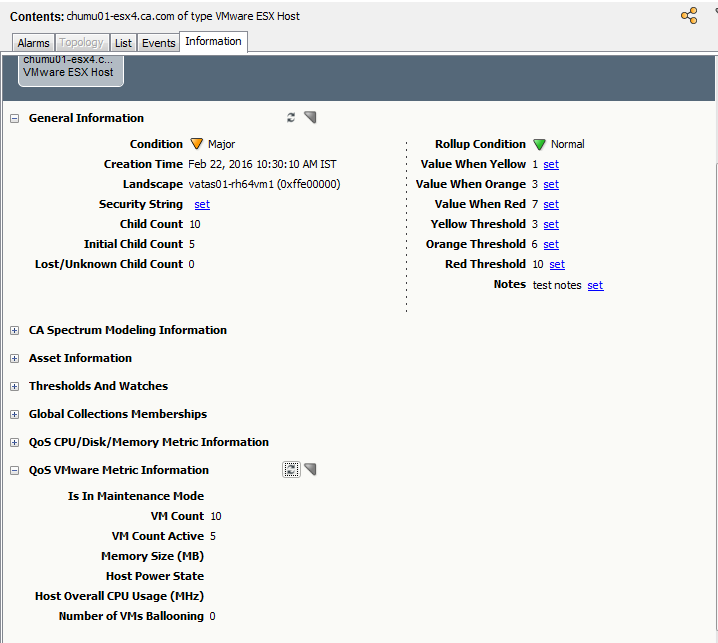The width and height of the screenshot is (718, 643).
Task: Expand Global Collections Memberships section
Action: (15, 414)
